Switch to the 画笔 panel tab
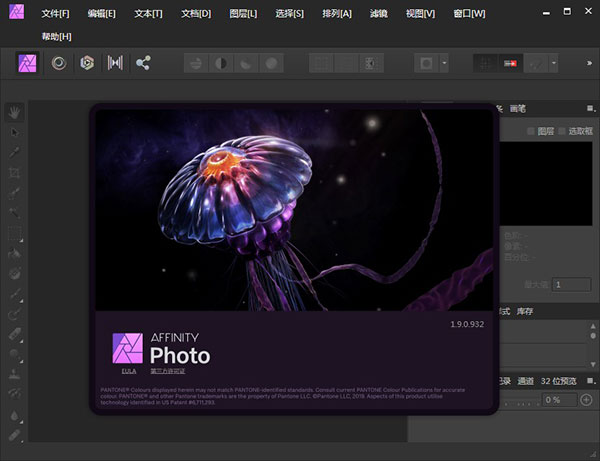 click(518, 109)
